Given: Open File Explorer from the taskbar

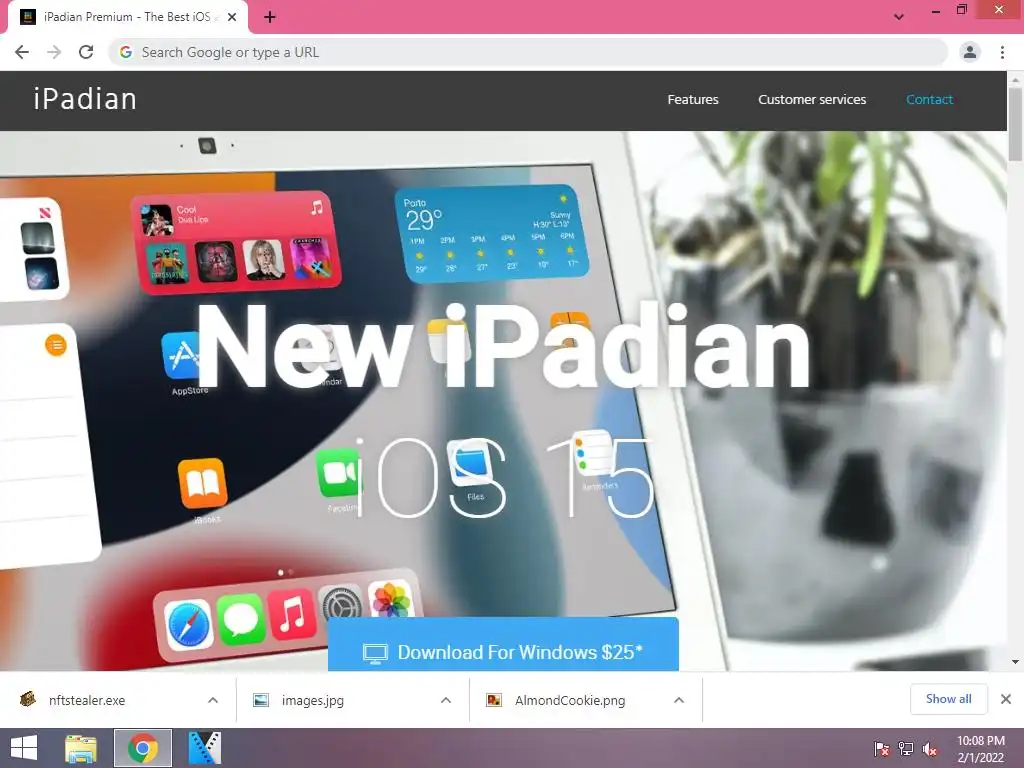Looking at the screenshot, I should 81,748.
